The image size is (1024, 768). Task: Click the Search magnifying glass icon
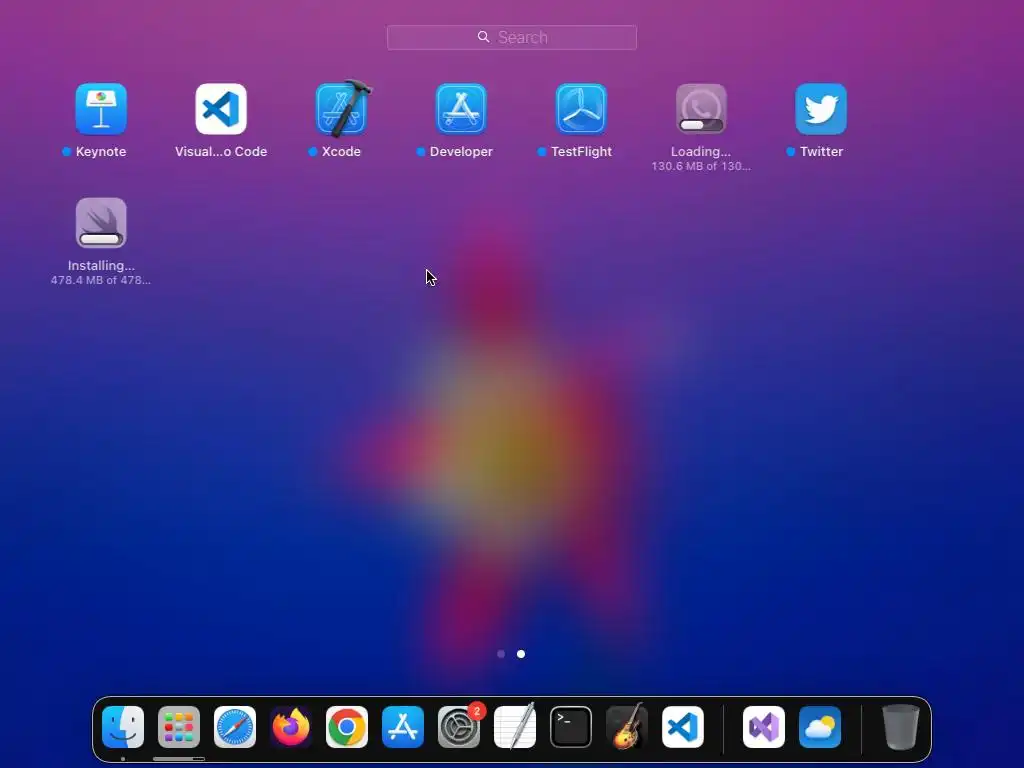(x=483, y=37)
